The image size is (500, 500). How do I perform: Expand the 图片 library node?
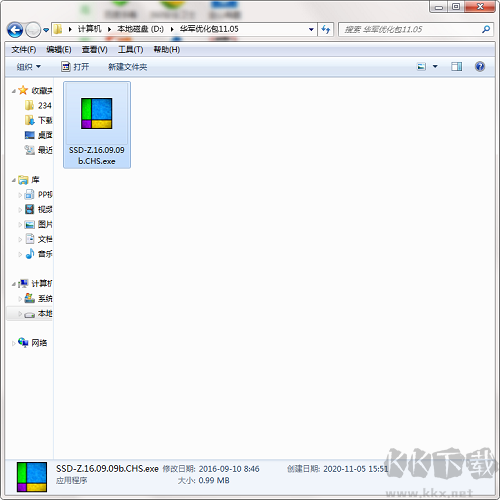(x=20, y=225)
